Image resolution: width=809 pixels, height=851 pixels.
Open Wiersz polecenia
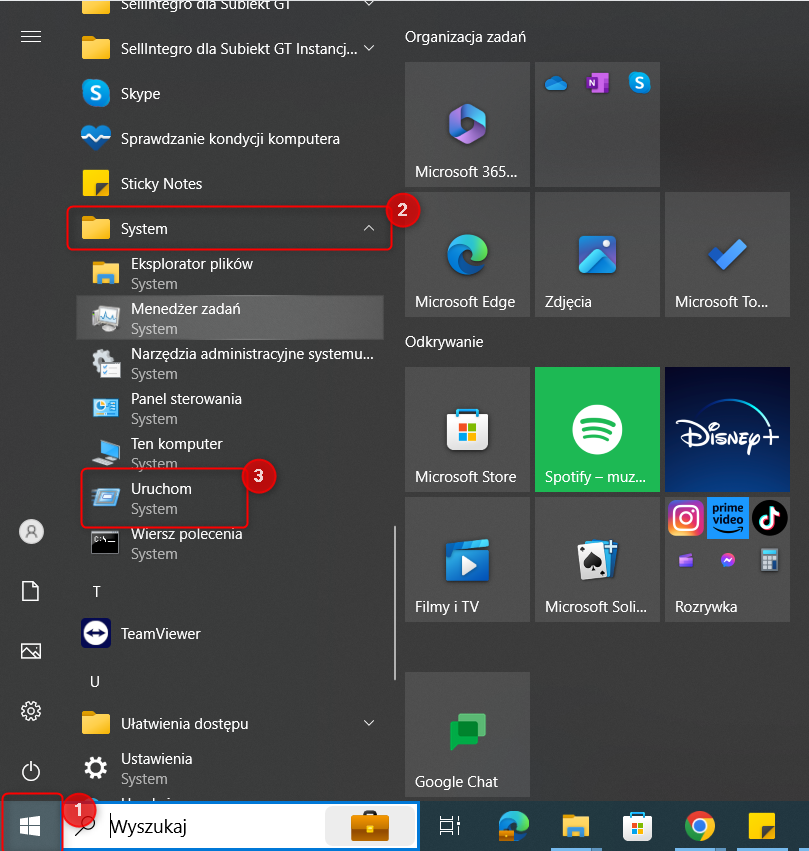click(x=230, y=543)
